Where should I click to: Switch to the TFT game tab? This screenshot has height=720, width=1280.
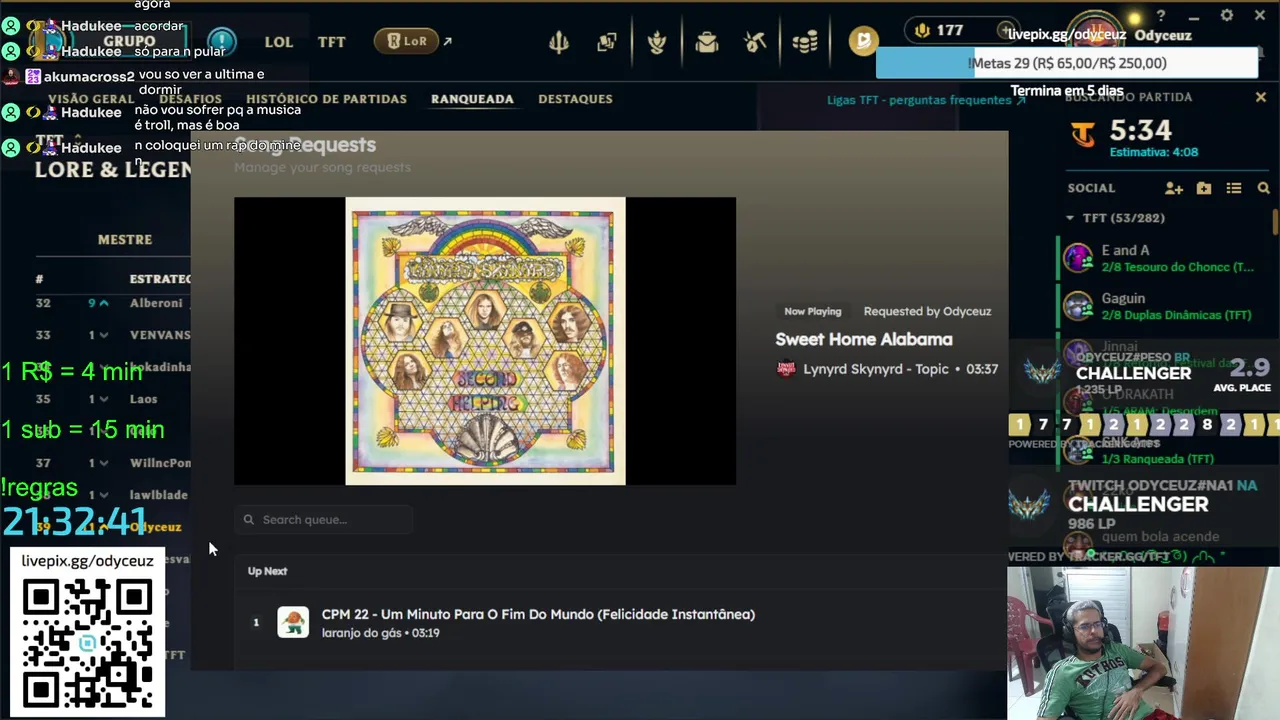pos(331,42)
